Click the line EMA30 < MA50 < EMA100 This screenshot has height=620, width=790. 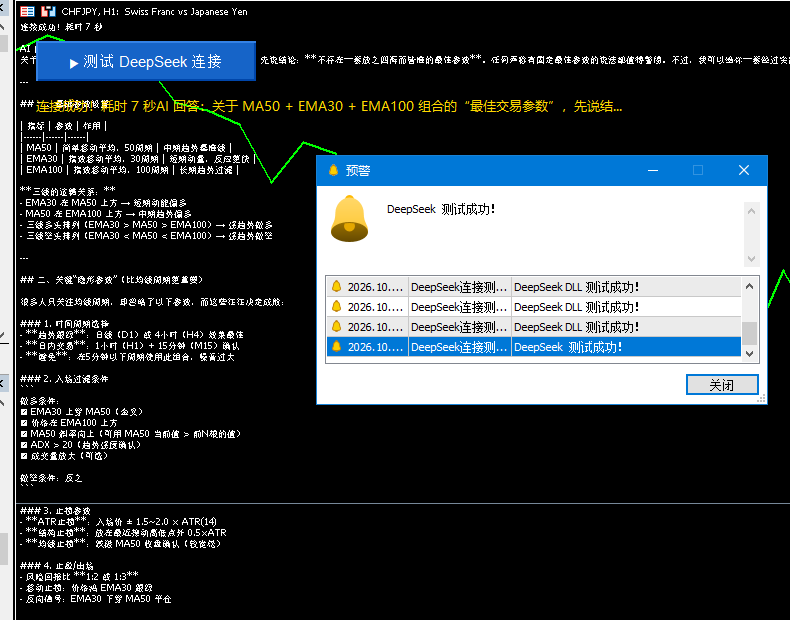(147, 236)
